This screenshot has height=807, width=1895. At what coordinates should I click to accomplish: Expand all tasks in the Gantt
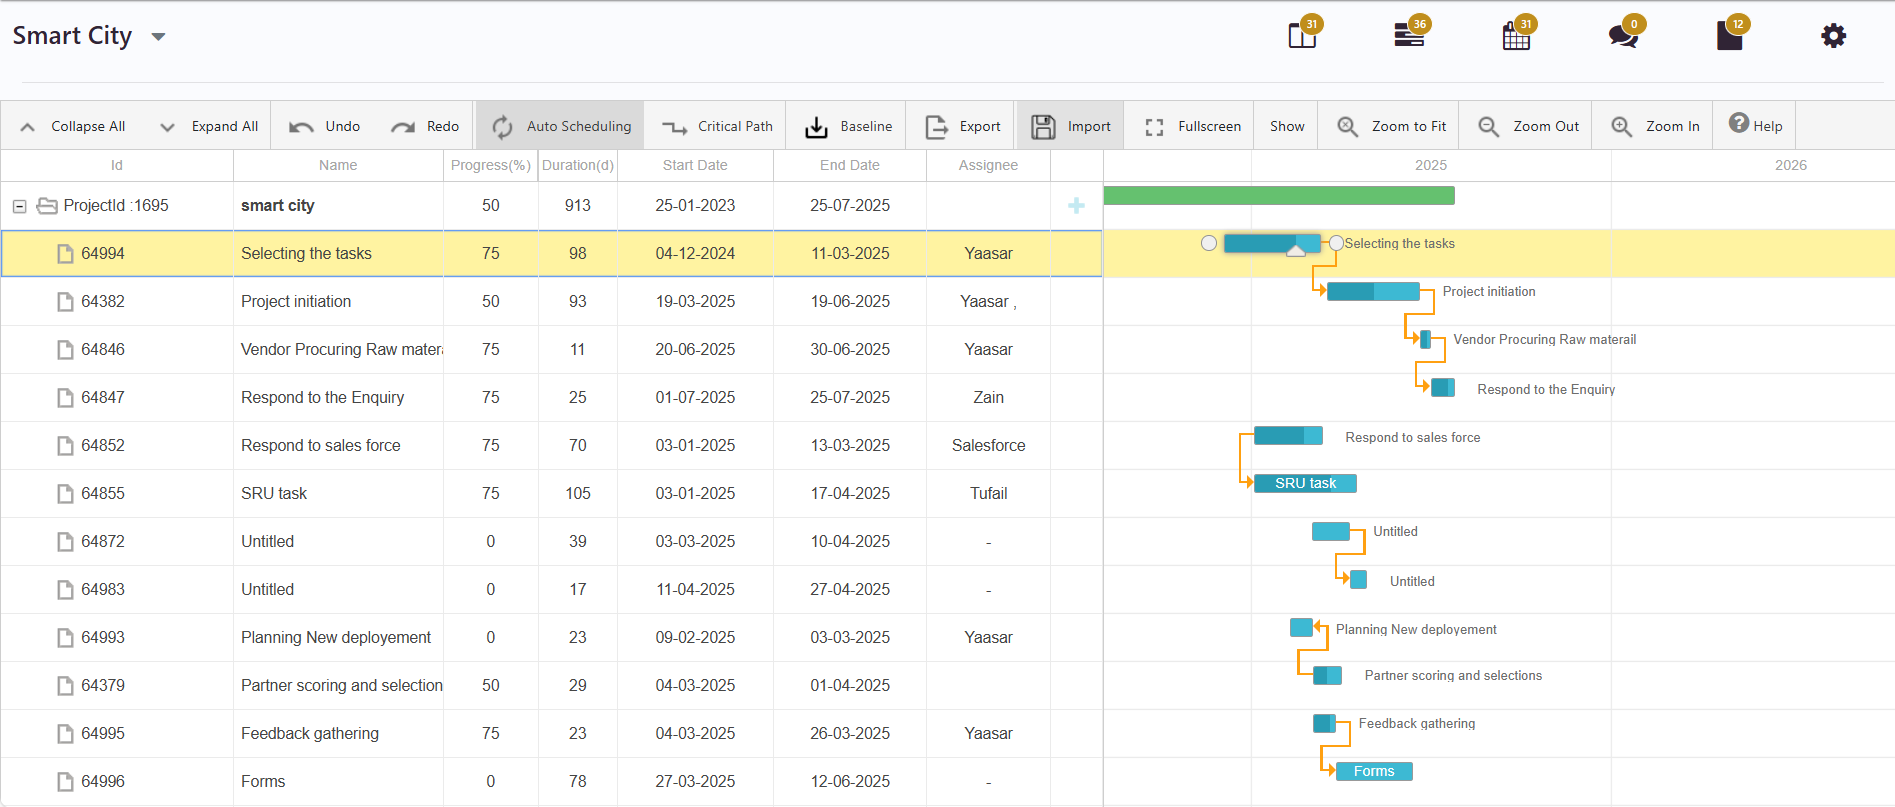pos(209,126)
